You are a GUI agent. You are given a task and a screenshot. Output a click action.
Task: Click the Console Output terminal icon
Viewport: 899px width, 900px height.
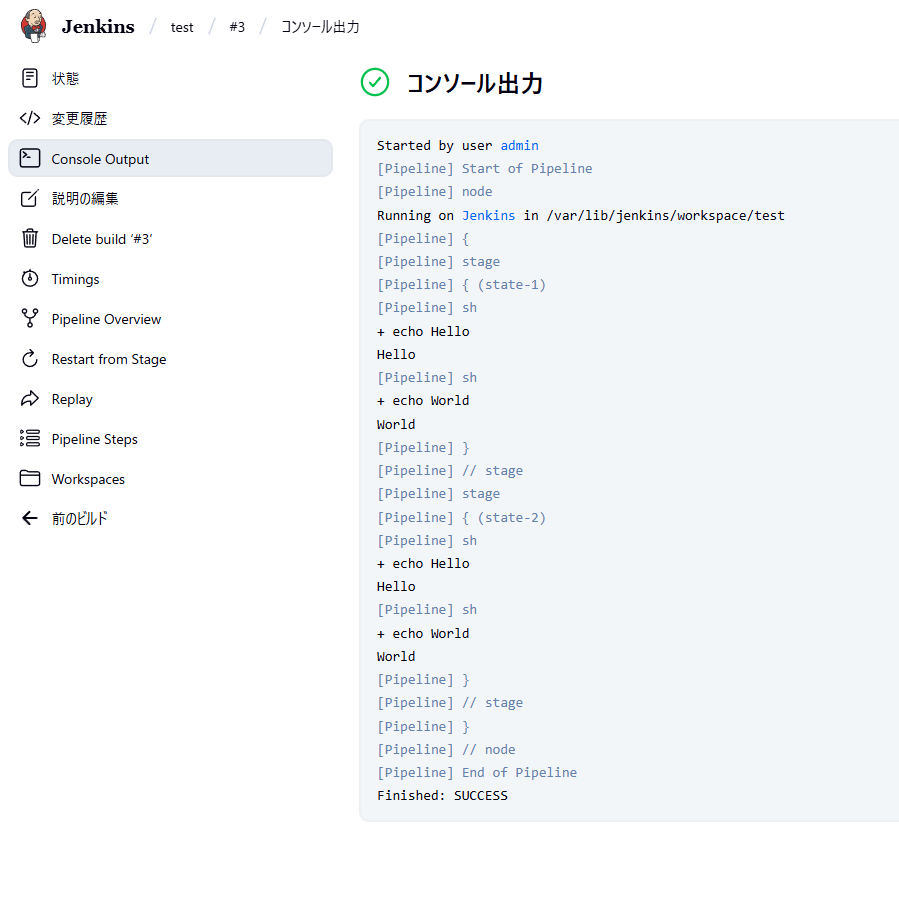(x=30, y=158)
